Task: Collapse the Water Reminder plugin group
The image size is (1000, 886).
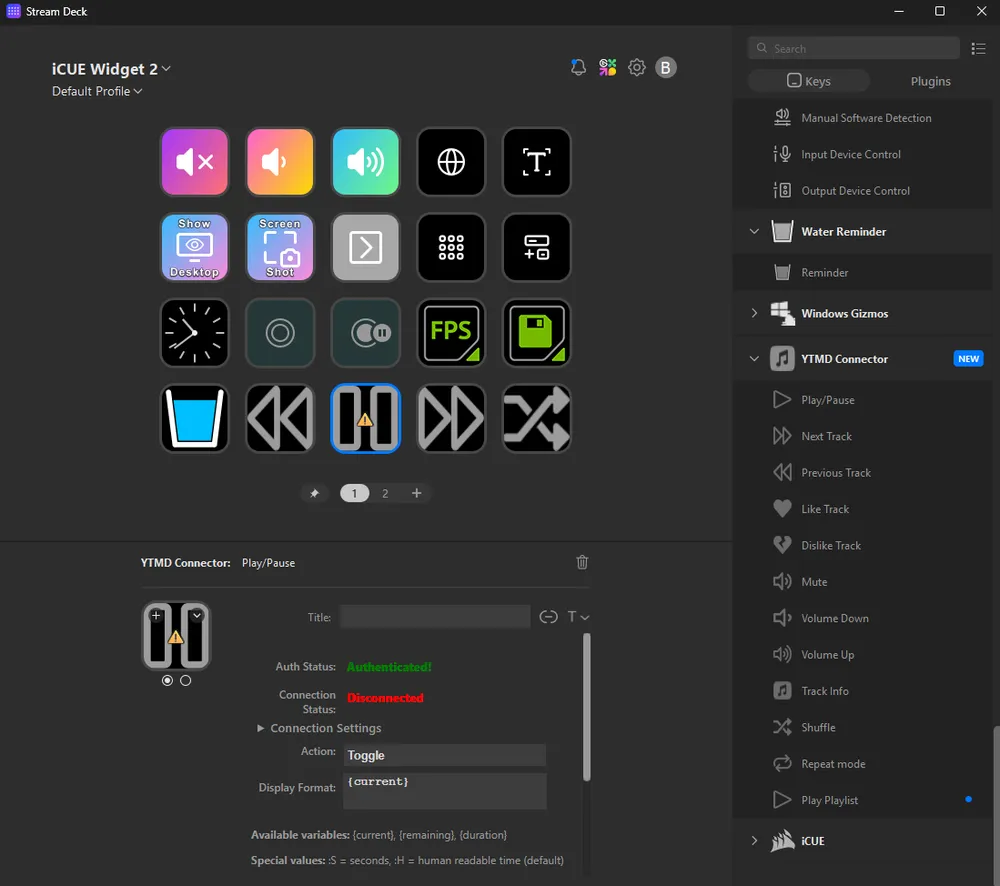Action: 754,231
